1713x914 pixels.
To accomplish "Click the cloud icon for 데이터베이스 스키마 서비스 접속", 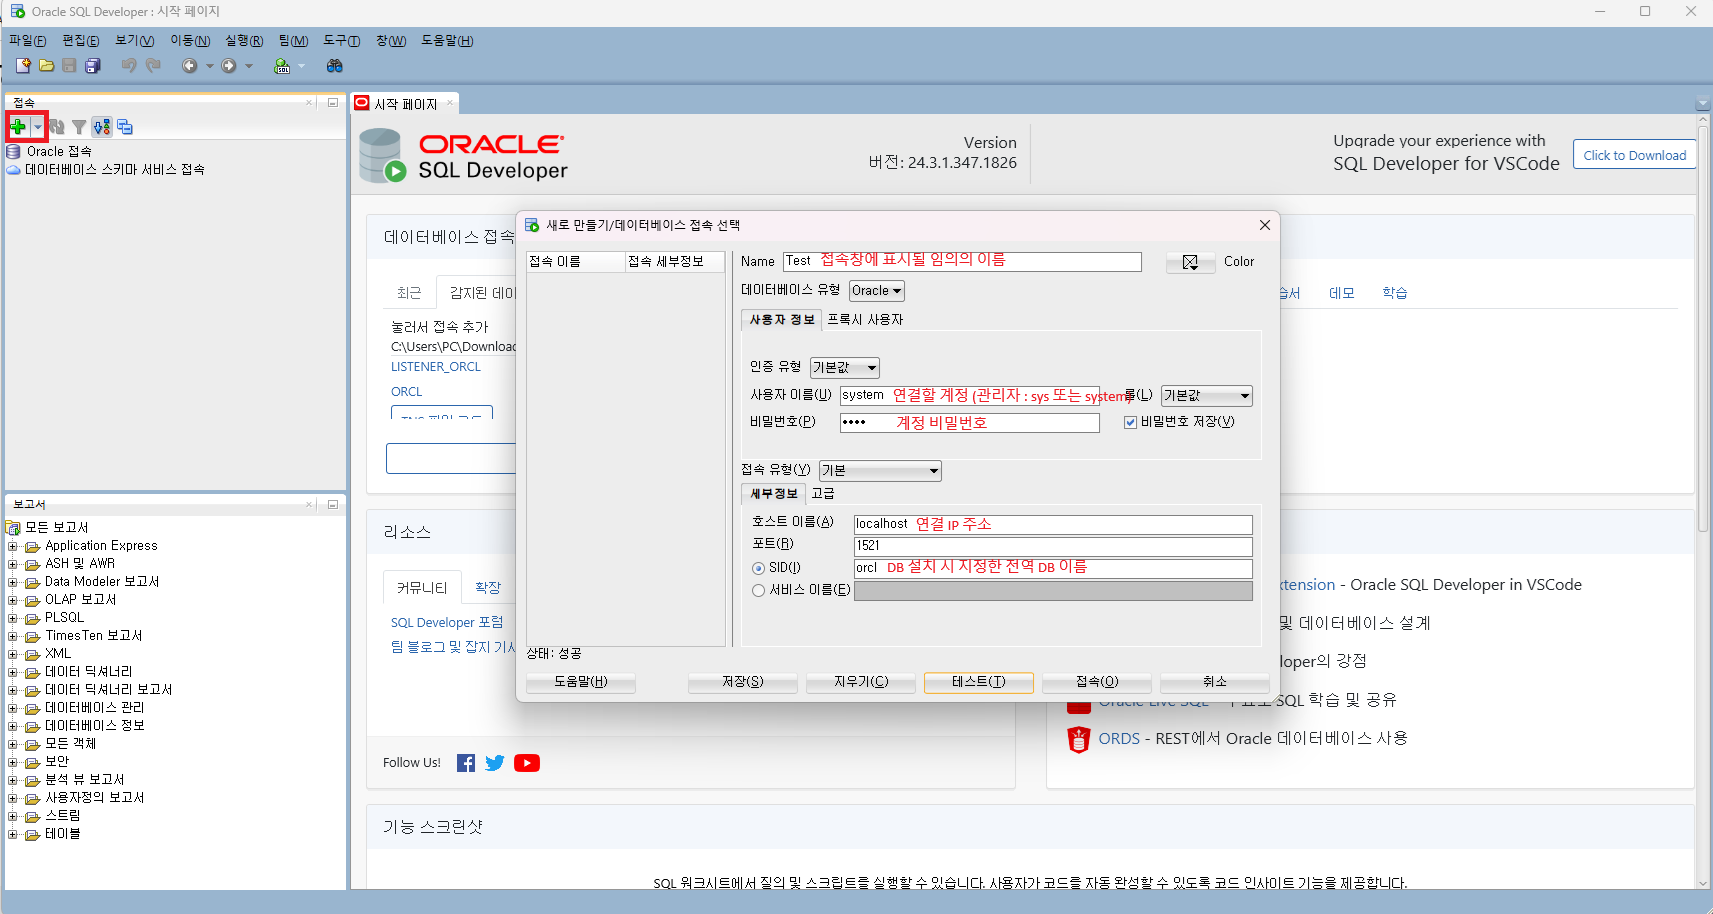I will tap(14, 170).
